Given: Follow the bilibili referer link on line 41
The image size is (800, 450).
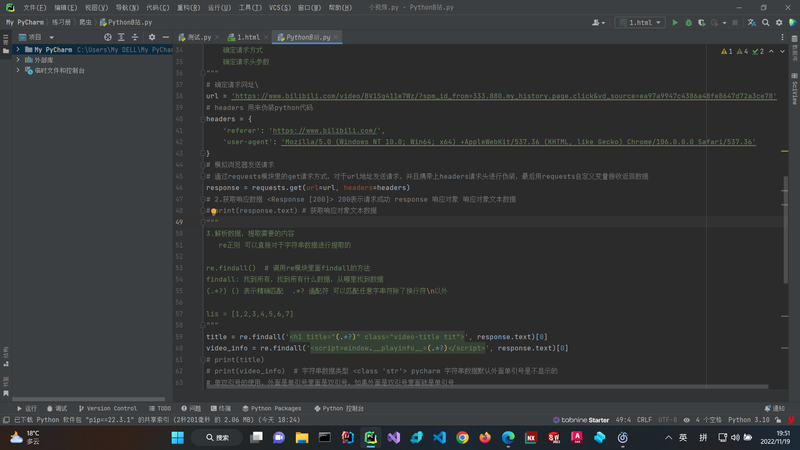Looking at the screenshot, I should [x=325, y=131].
